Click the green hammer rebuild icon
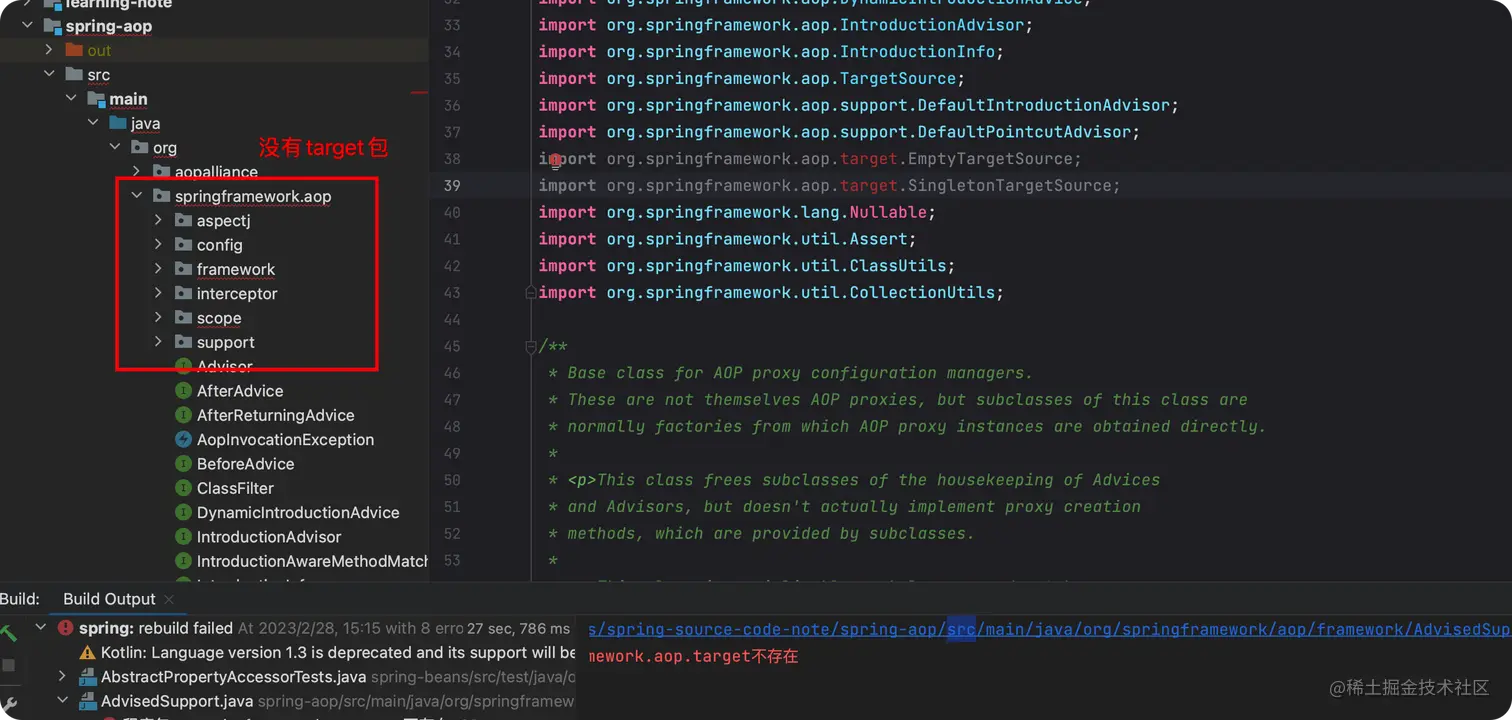This screenshot has height=720, width=1512. click(x=8, y=633)
